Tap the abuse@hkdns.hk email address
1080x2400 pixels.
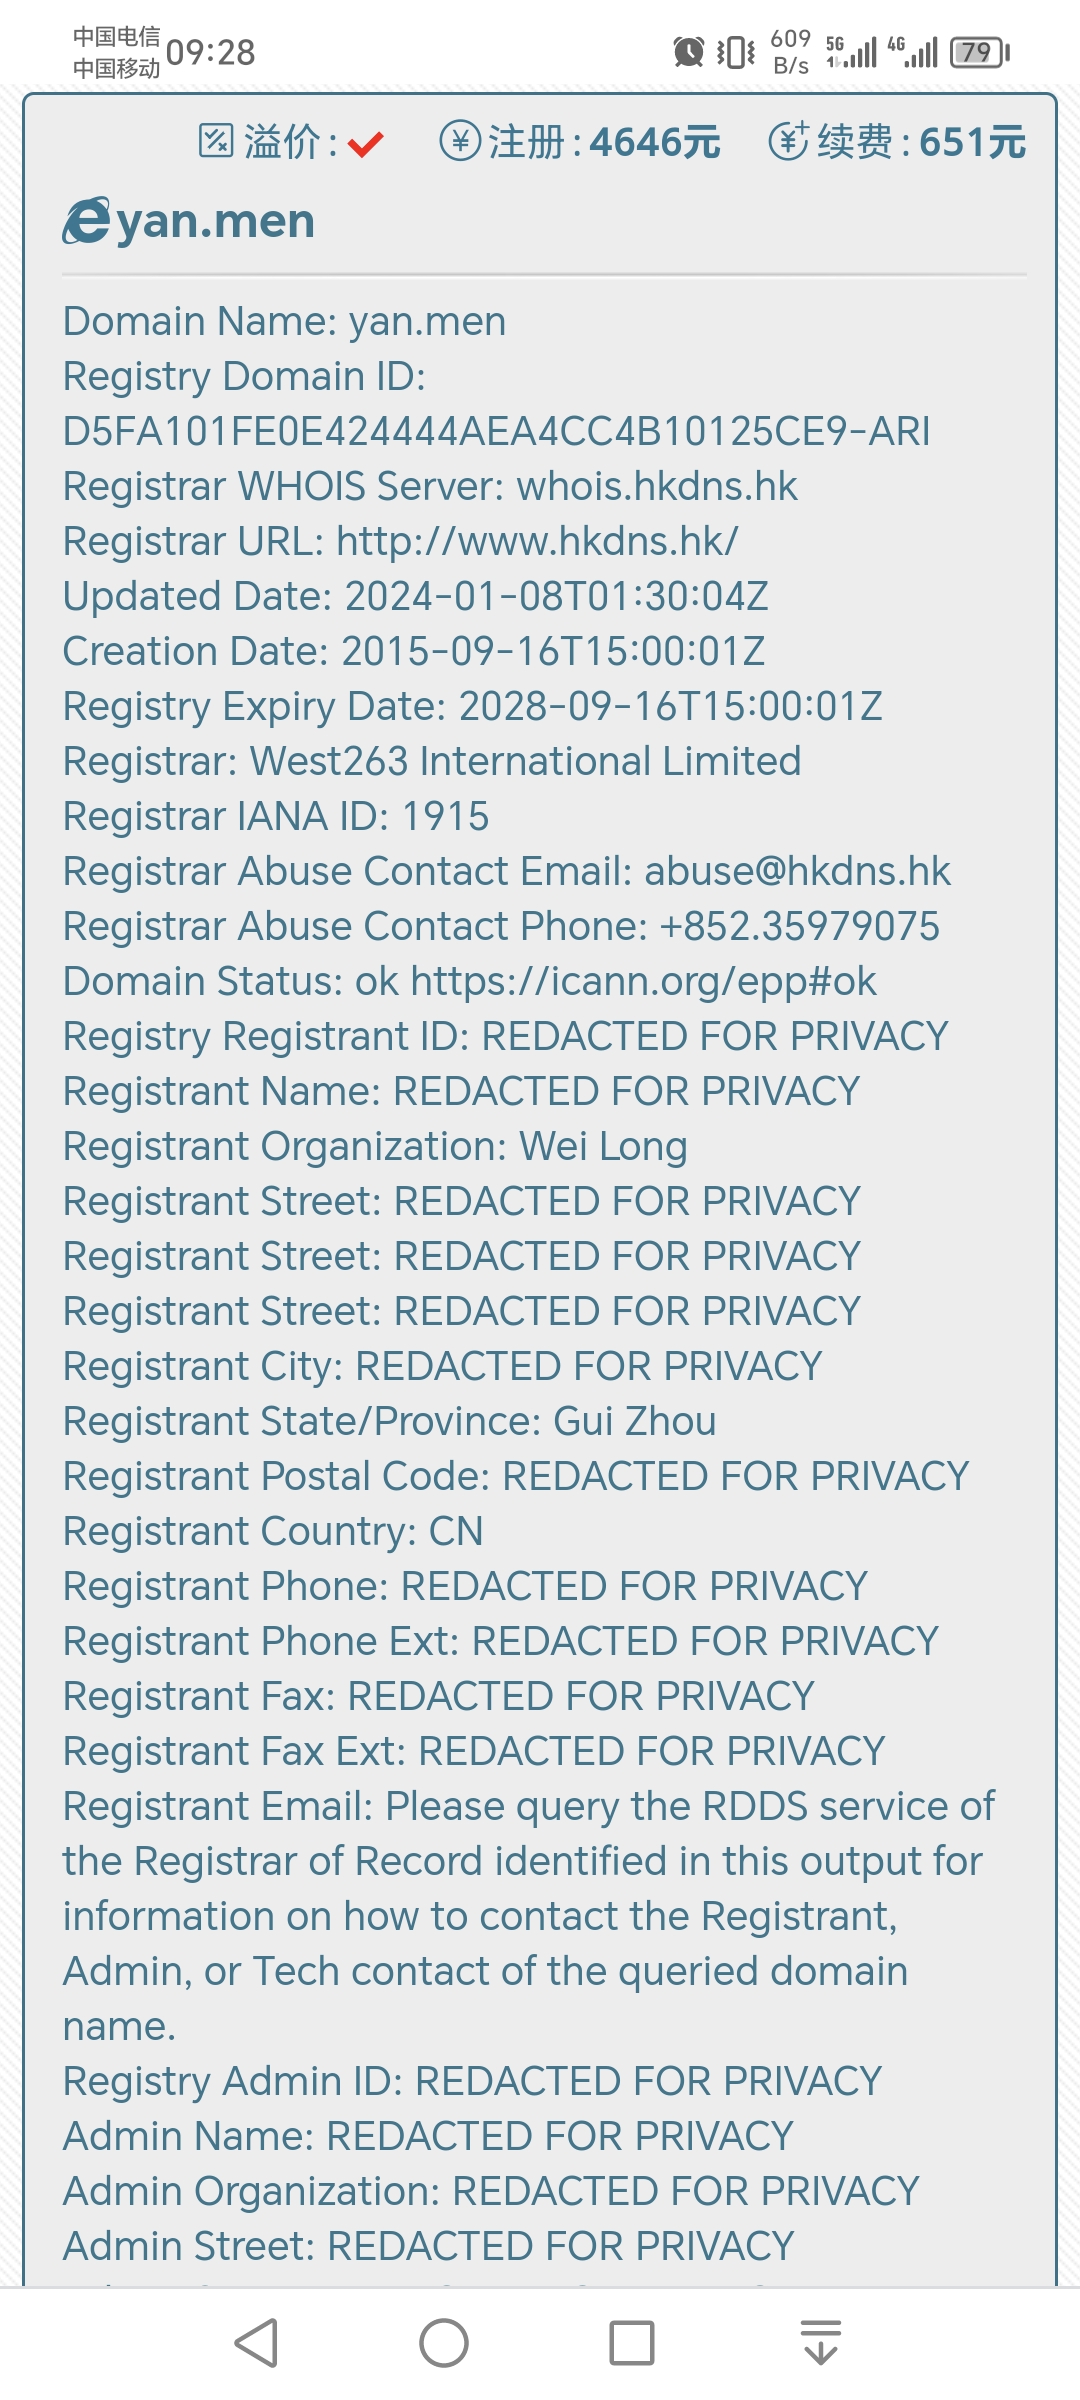[x=797, y=871]
